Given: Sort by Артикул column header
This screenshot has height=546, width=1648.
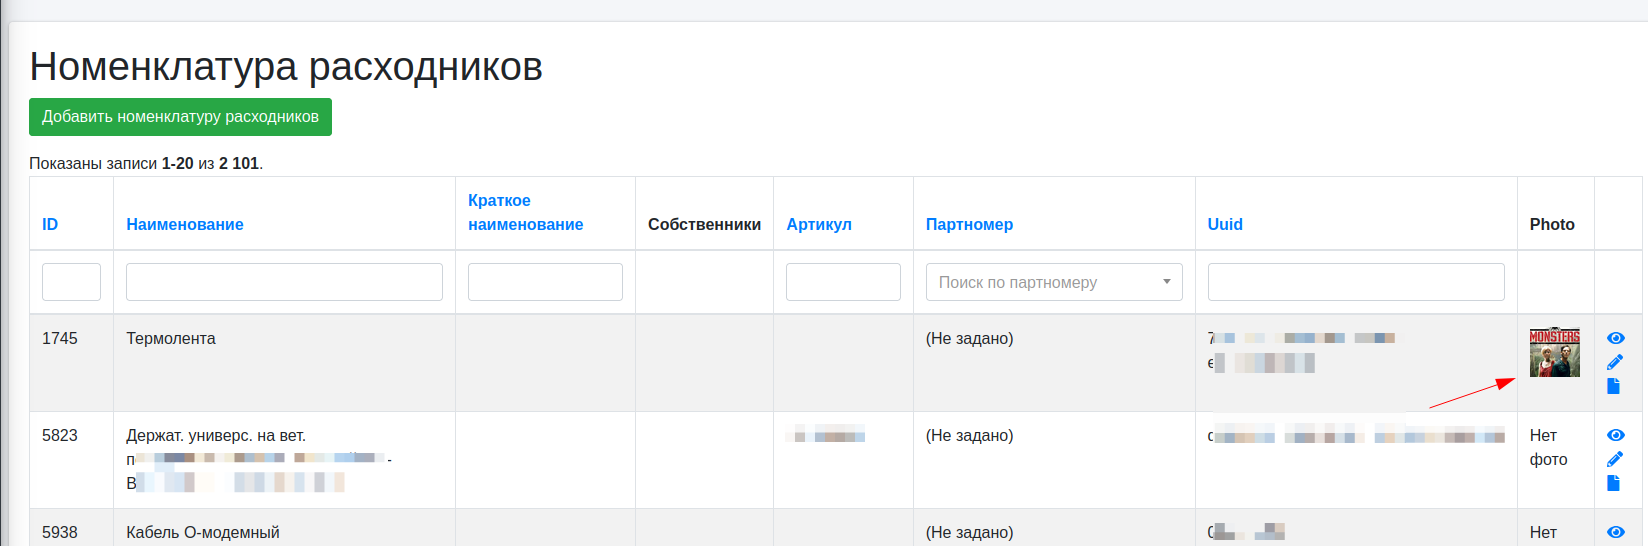Looking at the screenshot, I should point(819,225).
